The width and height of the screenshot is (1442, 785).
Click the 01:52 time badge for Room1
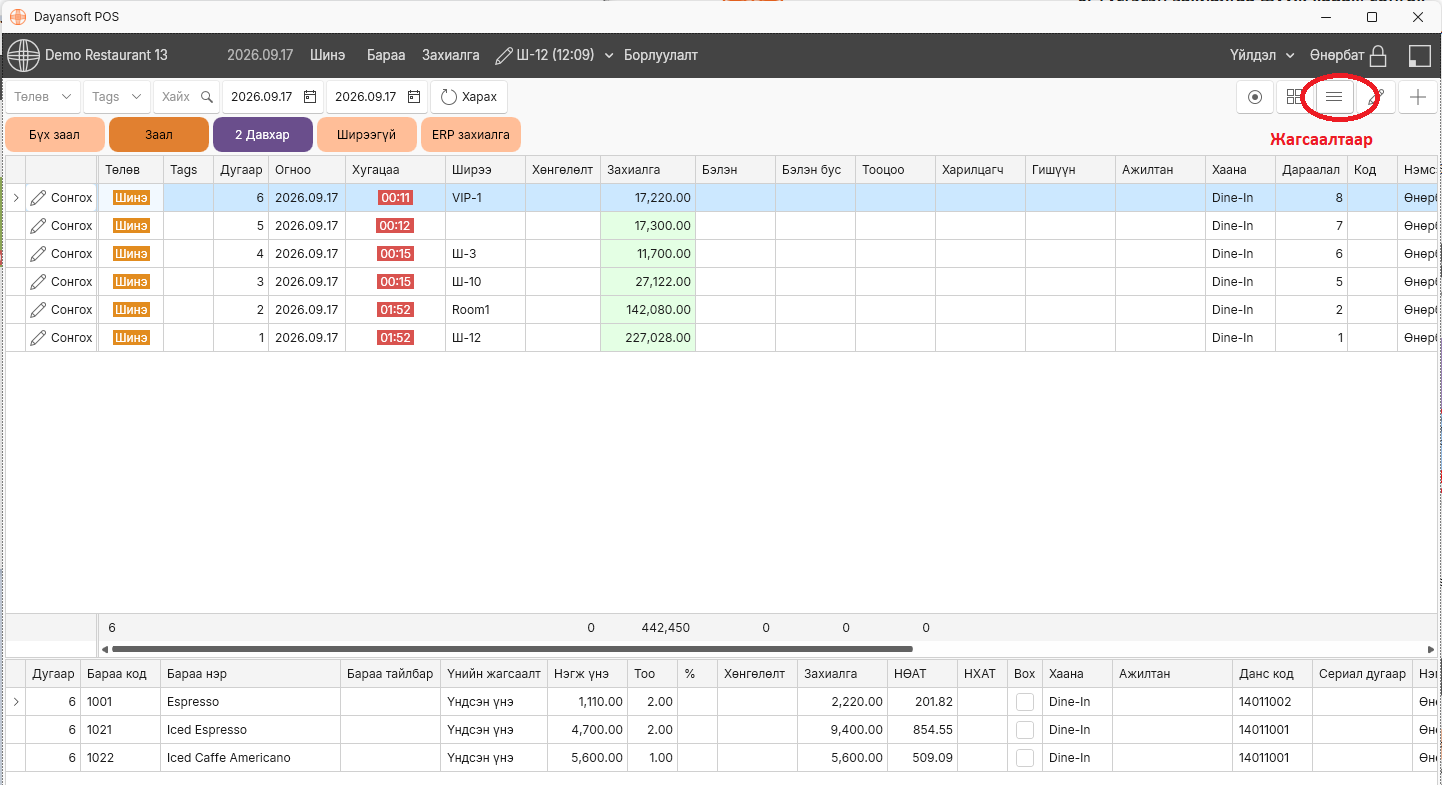tap(395, 310)
